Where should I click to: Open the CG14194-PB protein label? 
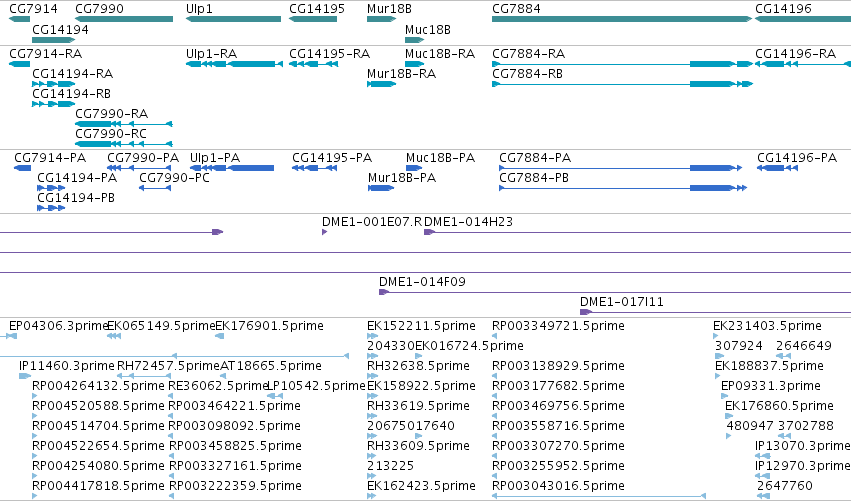point(76,198)
